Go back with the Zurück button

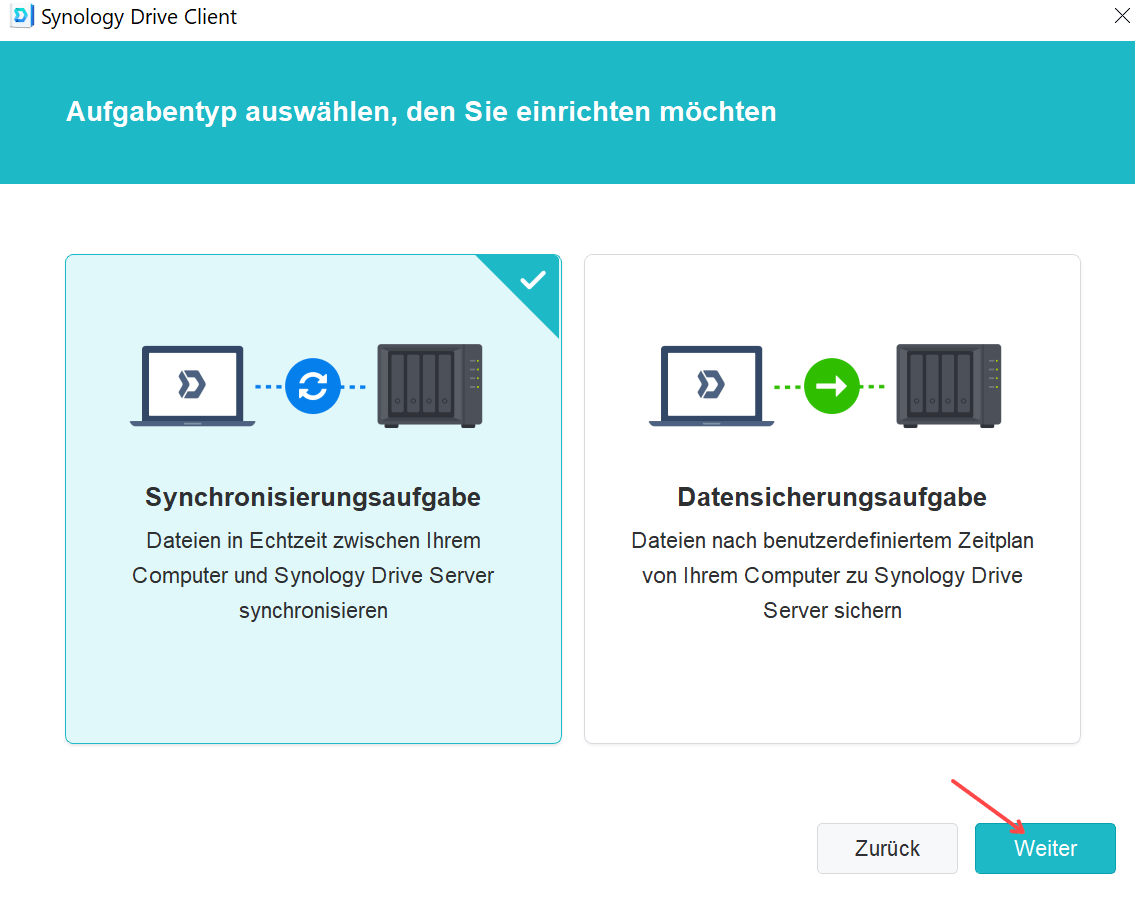887,848
